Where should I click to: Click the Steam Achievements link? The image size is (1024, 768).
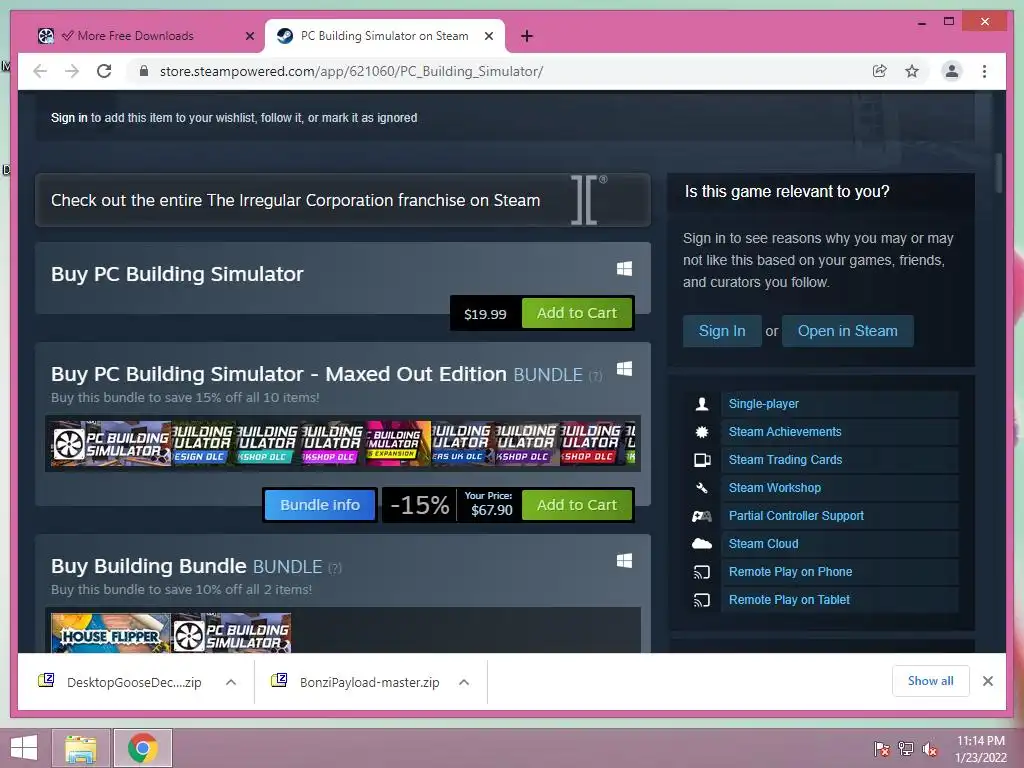click(785, 432)
